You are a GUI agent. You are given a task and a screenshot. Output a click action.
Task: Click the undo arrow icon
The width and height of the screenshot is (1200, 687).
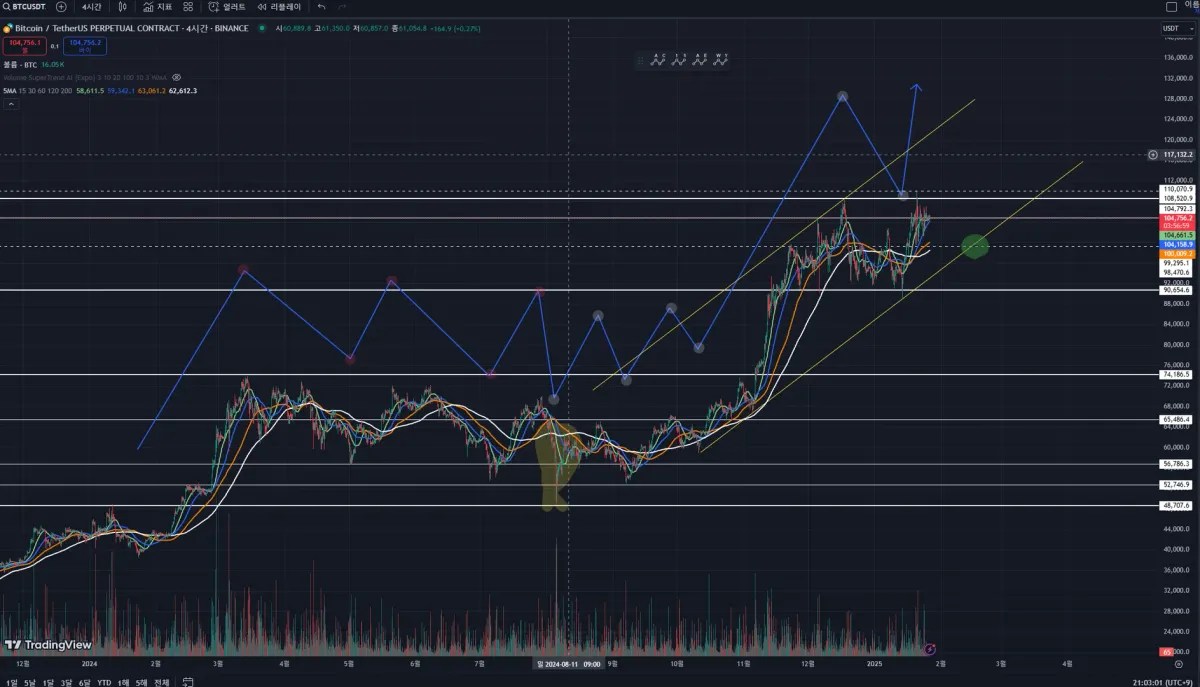[x=321, y=6]
